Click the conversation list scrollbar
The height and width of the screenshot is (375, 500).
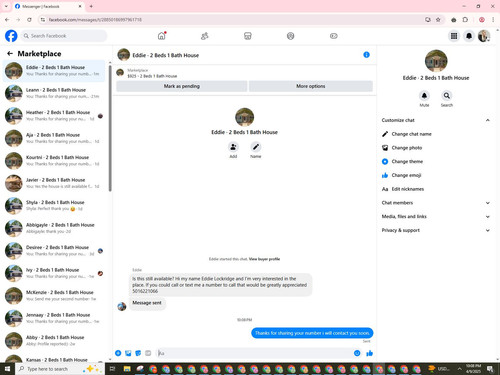[110, 128]
